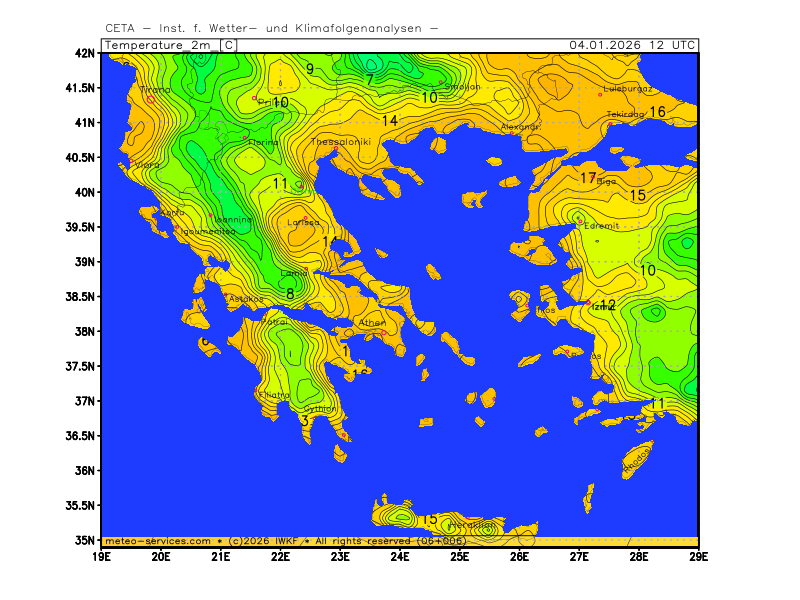This screenshot has height=600, width=800.
Task: Click the Heraklion label on Crete
Action: (472, 524)
